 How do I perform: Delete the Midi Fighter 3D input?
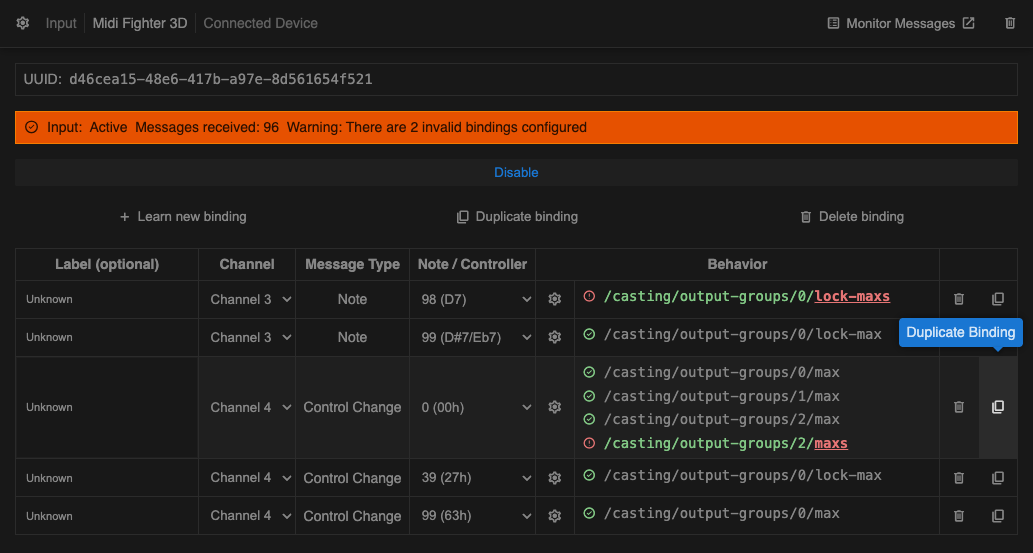pos(1010,23)
